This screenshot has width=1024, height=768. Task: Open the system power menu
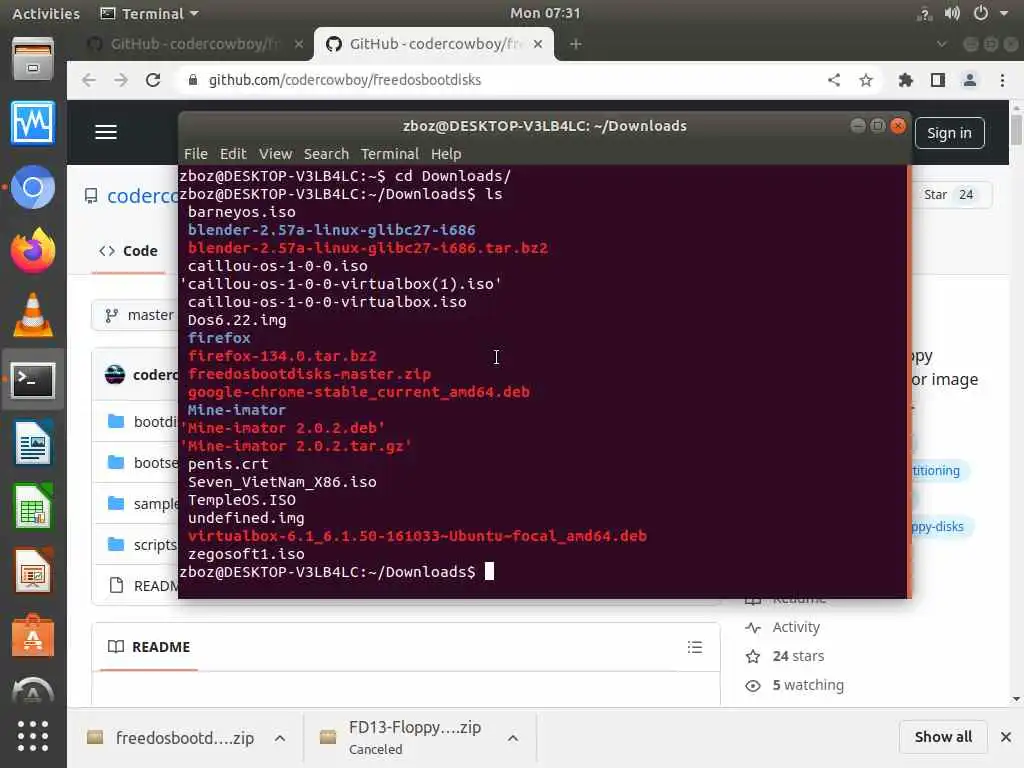point(981,13)
